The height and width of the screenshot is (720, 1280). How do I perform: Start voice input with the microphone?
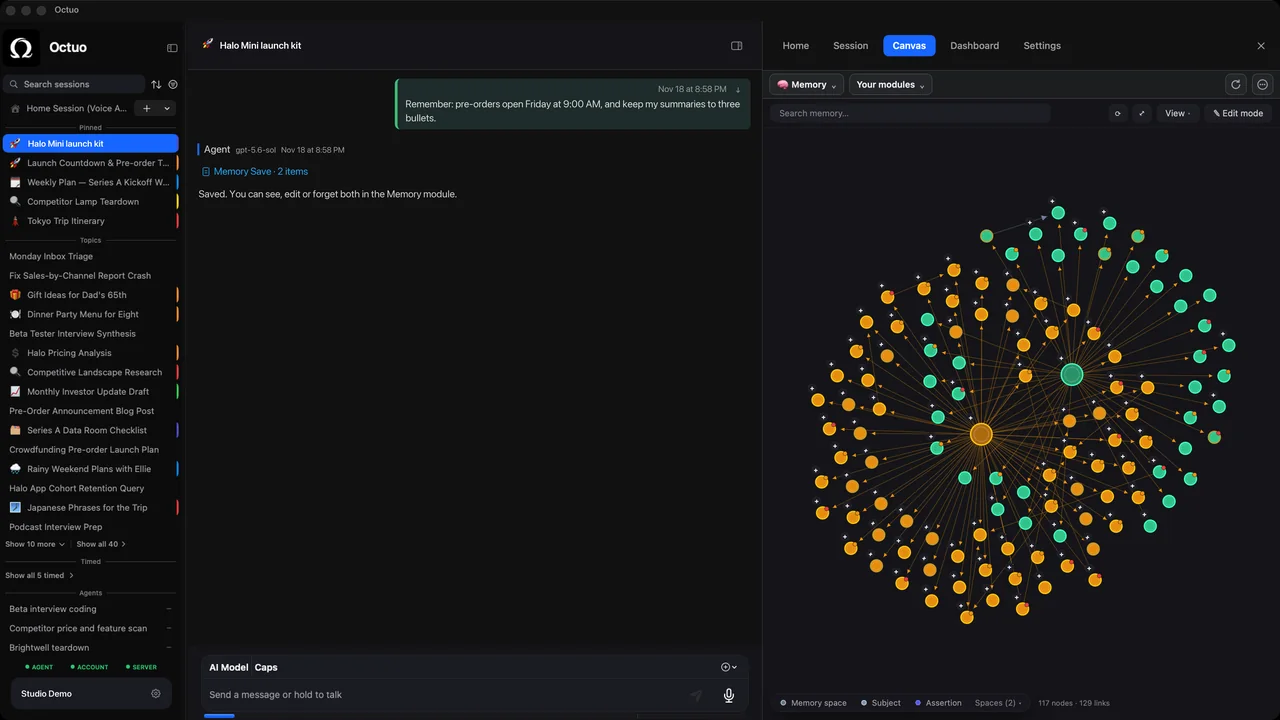[x=729, y=695]
